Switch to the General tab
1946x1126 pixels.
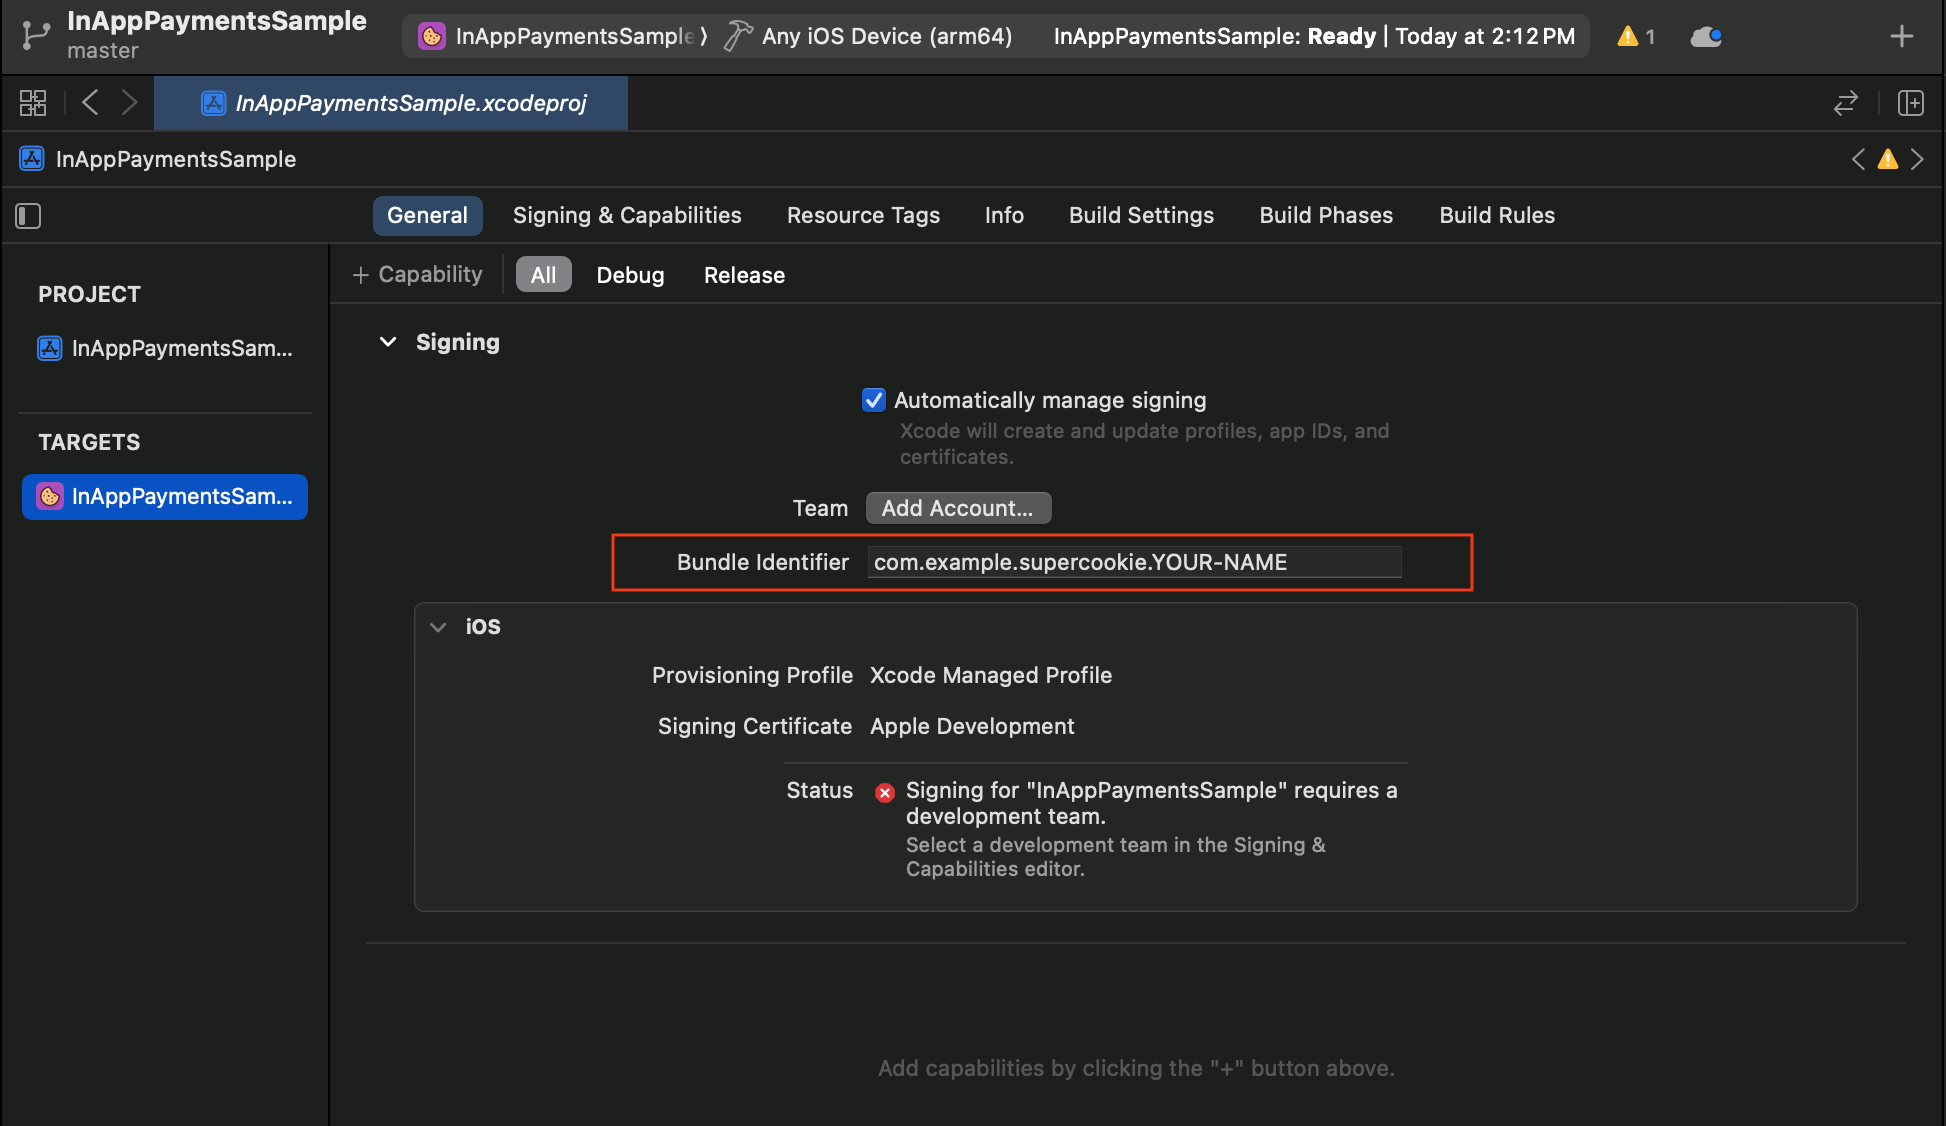tap(427, 216)
